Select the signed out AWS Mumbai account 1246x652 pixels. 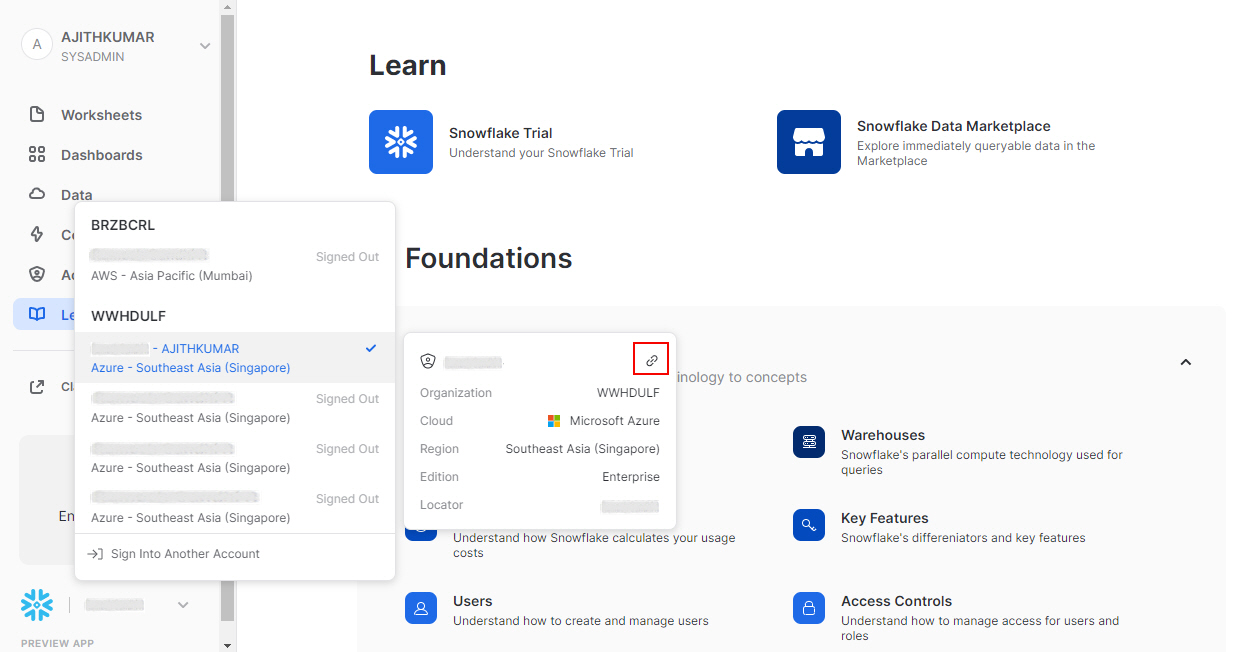click(x=235, y=266)
